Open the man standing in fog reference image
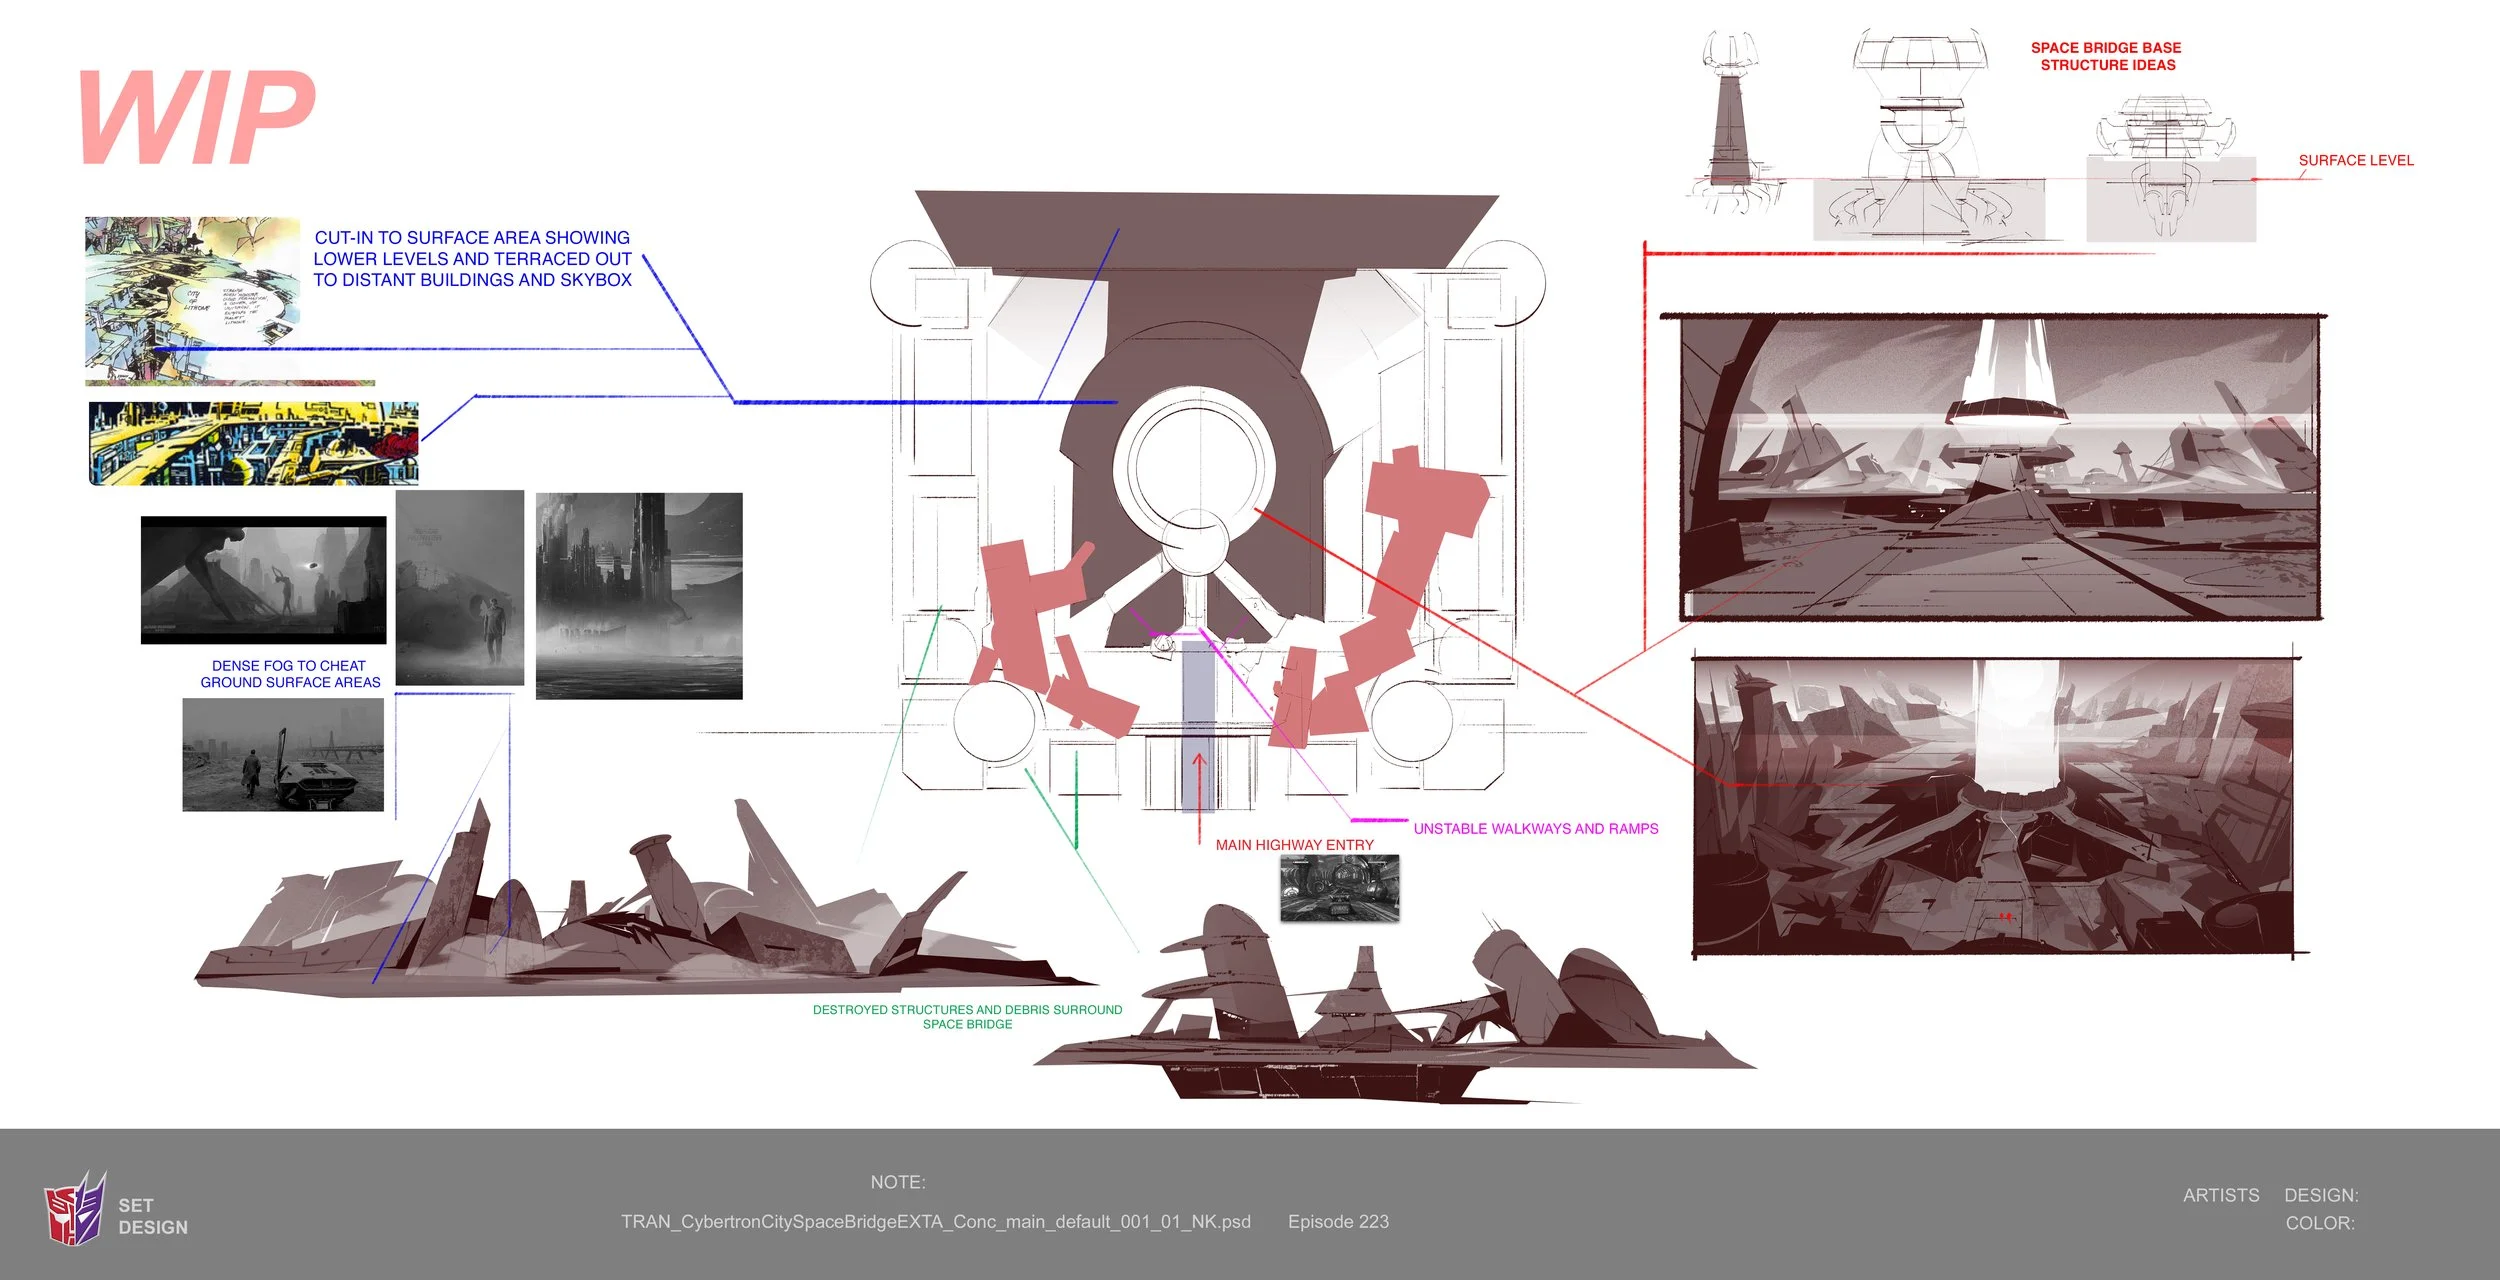Screen dimensions: 2500x1280 point(460,588)
